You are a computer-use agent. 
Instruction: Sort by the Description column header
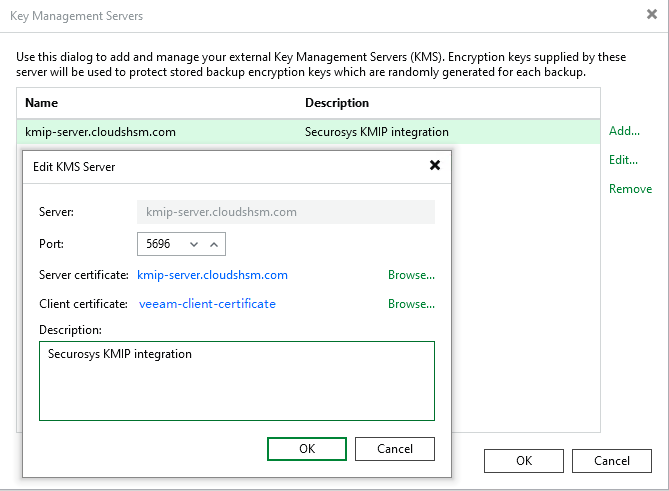(x=337, y=103)
